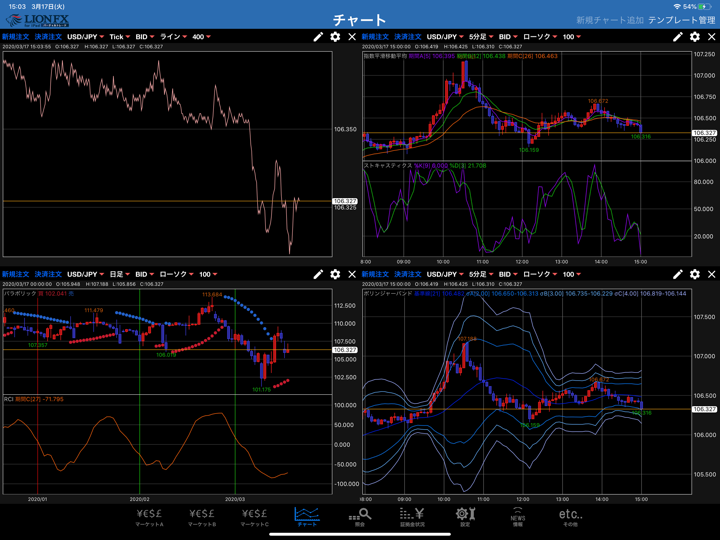This screenshot has height=540, width=720.
Task: Expand the Tick timeframe dropdown
Action: tap(120, 37)
